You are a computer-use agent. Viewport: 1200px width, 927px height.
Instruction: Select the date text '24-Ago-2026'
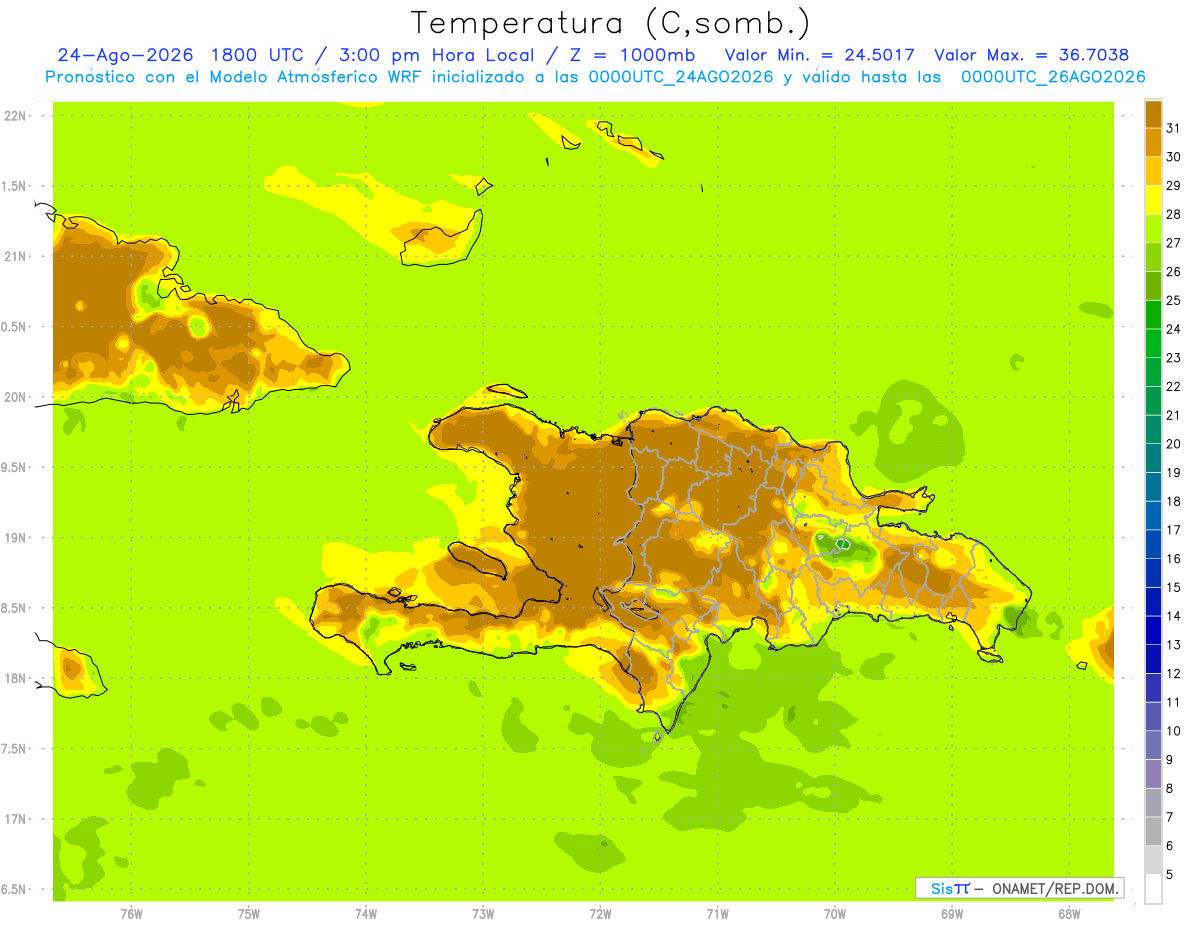(127, 55)
